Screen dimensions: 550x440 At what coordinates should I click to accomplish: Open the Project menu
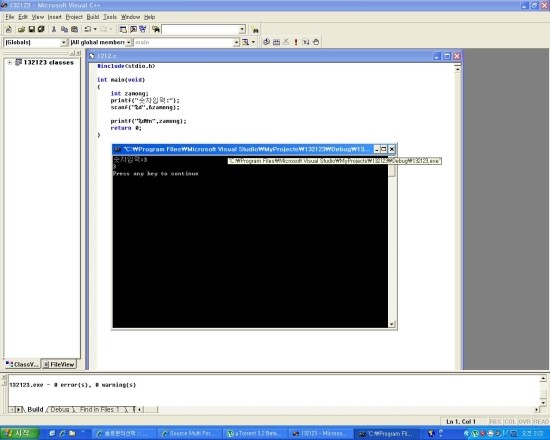tap(74, 17)
